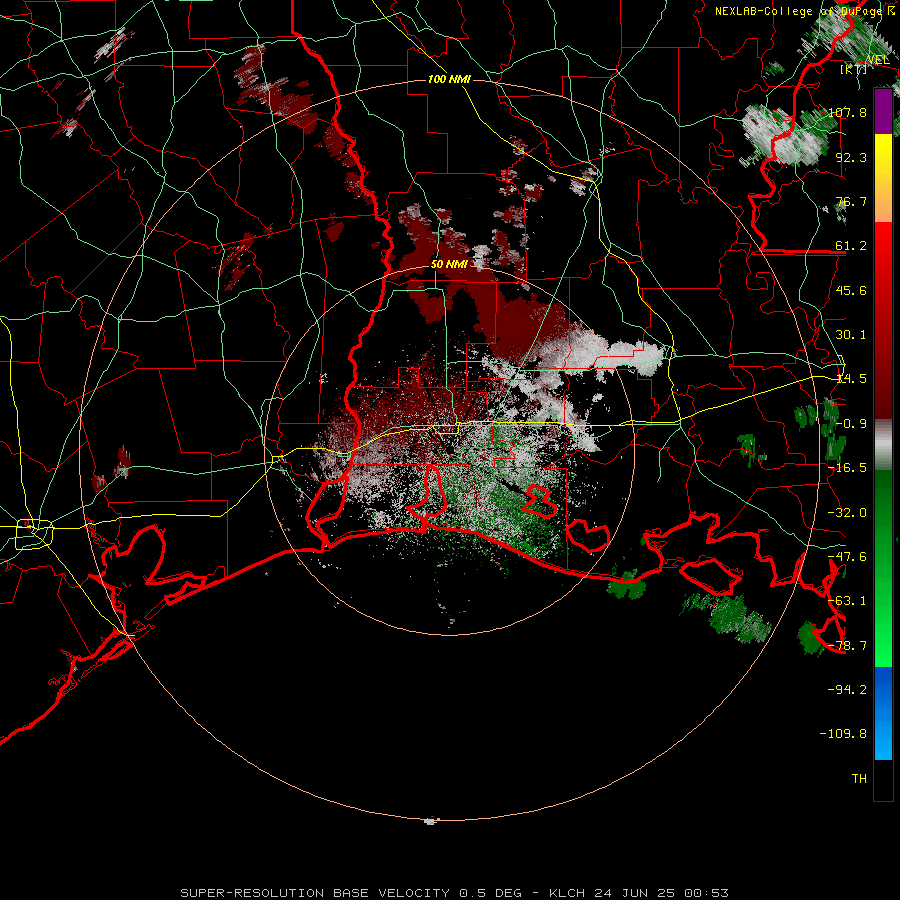Click the 61.2 legend value
This screenshot has height=900, width=900.
851,246
